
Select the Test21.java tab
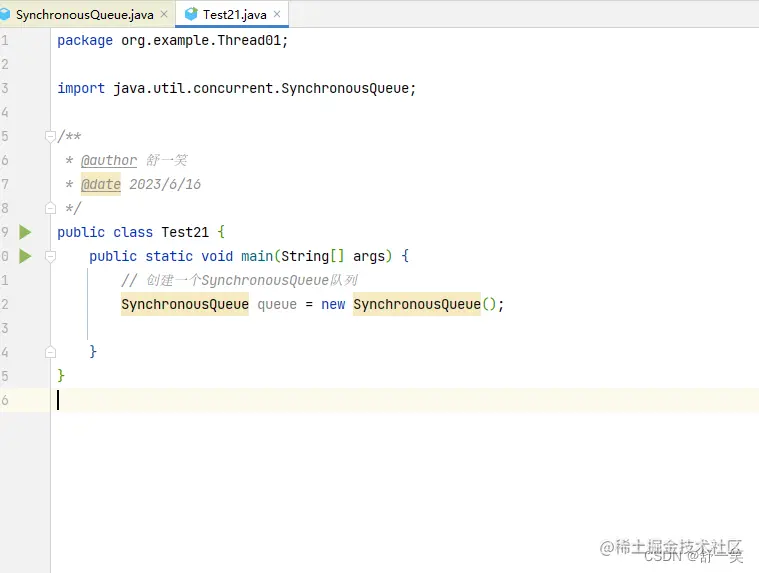(234, 15)
